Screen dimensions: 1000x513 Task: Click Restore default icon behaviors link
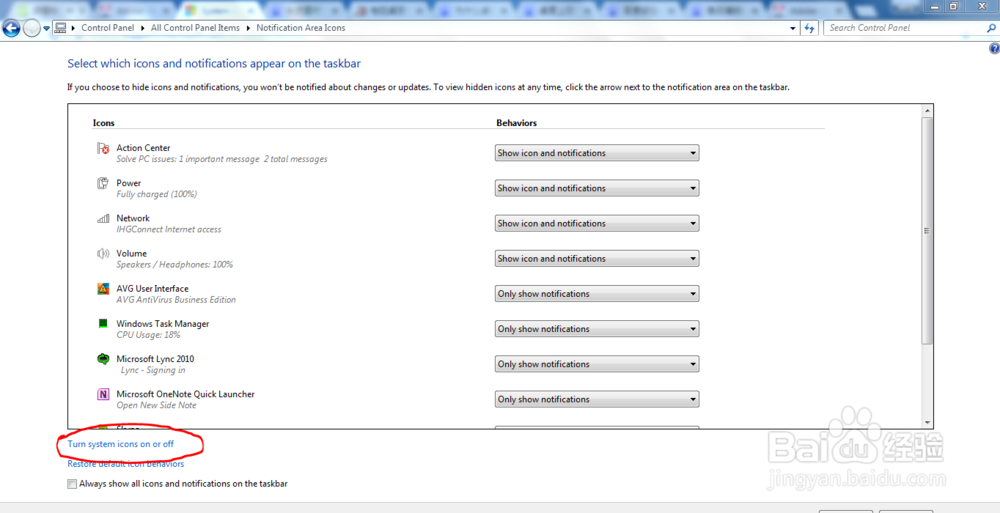point(126,464)
